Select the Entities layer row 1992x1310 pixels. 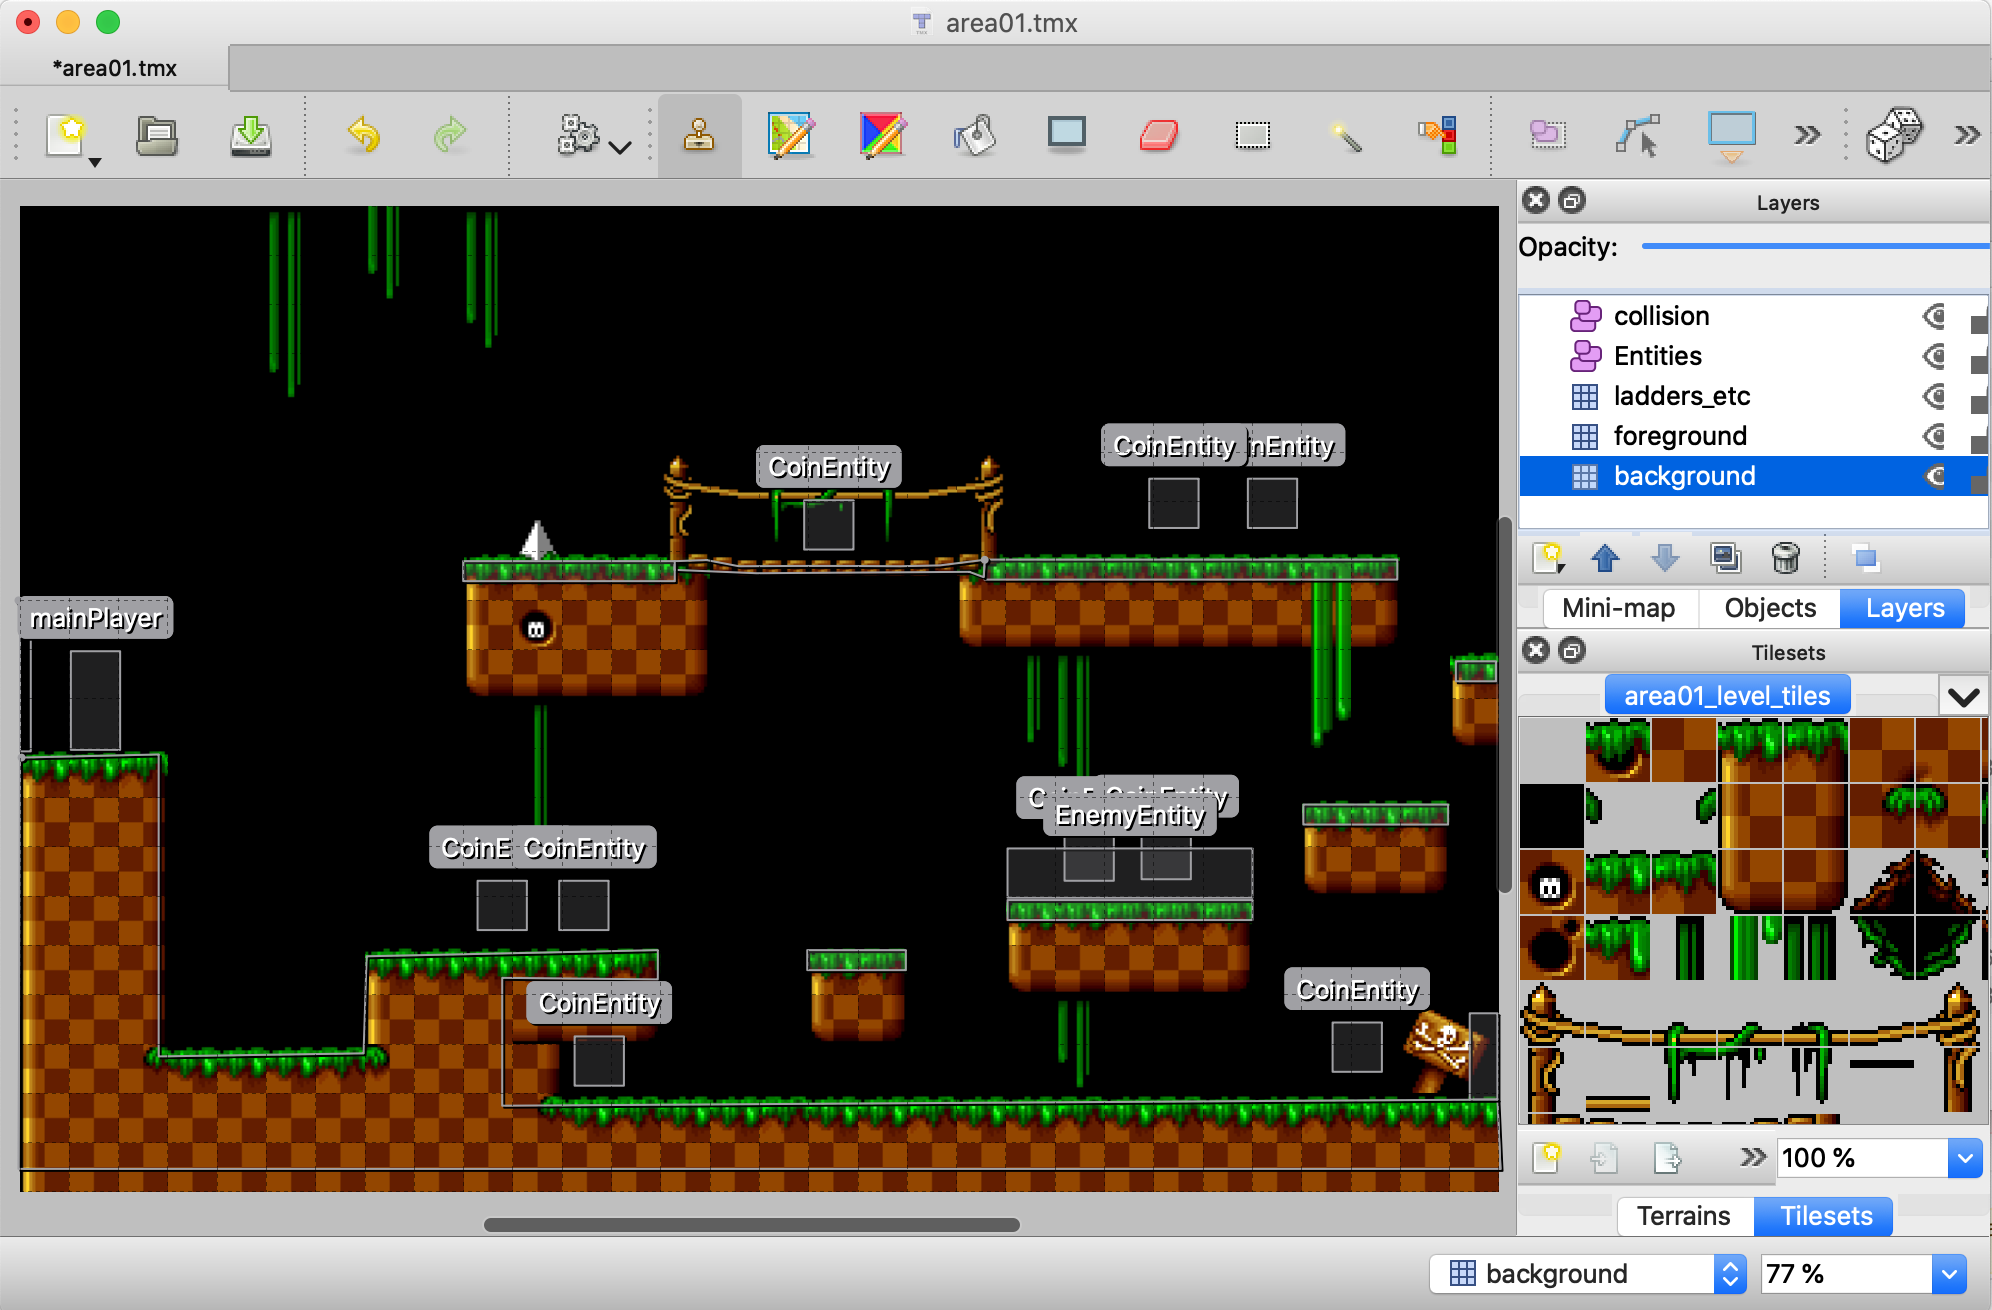pos(1752,356)
